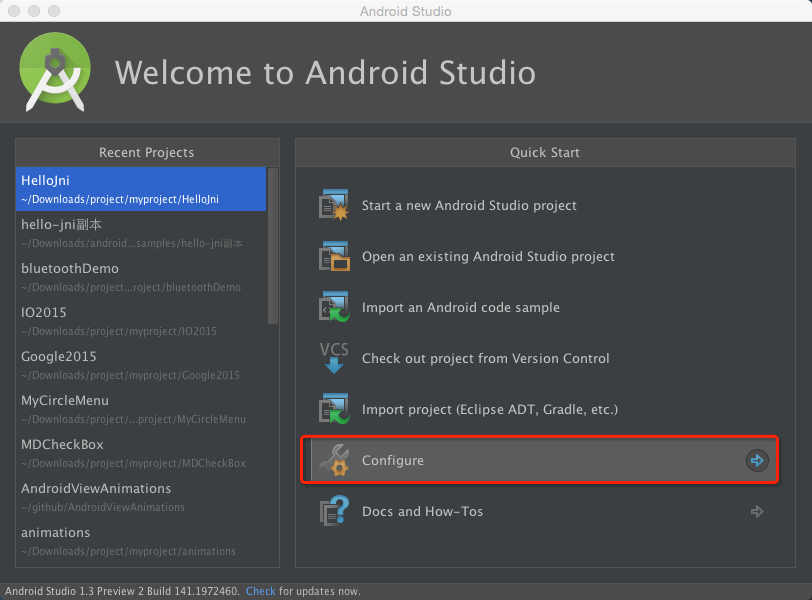Click the ~/Downloads/project/myproject/IO2015 path
Viewport: 812px width, 600px height.
119,331
